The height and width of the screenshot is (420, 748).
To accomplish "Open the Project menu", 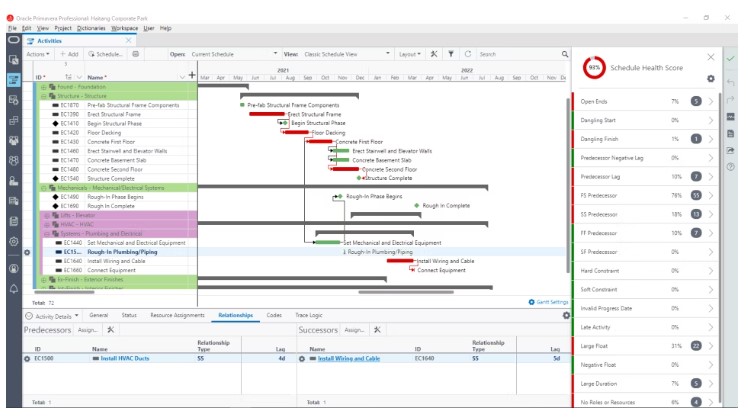I will coord(63,28).
